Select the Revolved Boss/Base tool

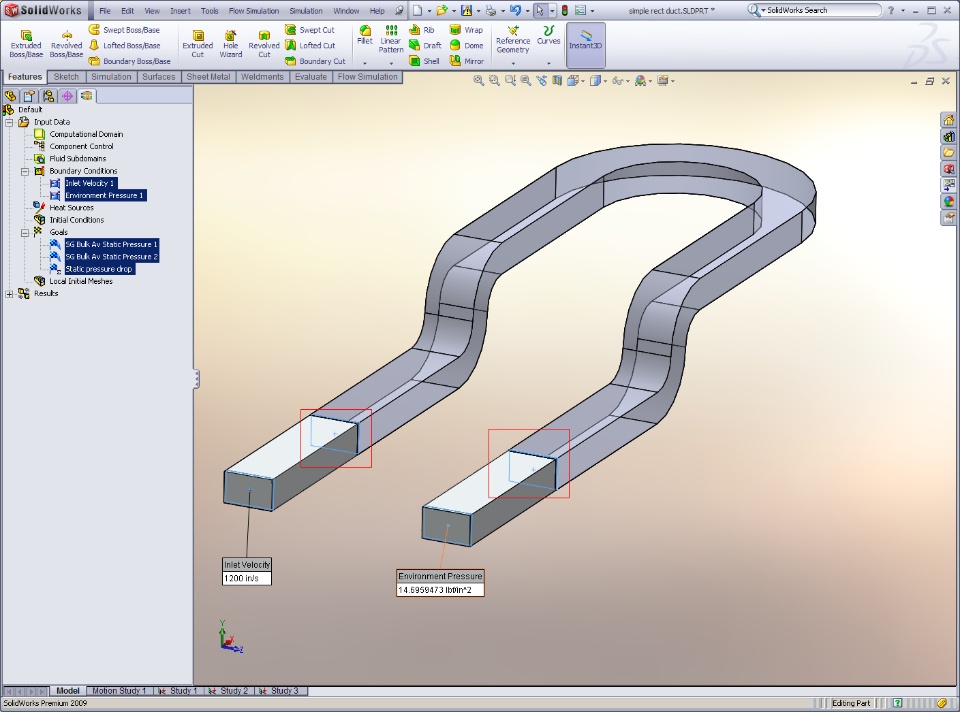tap(66, 44)
